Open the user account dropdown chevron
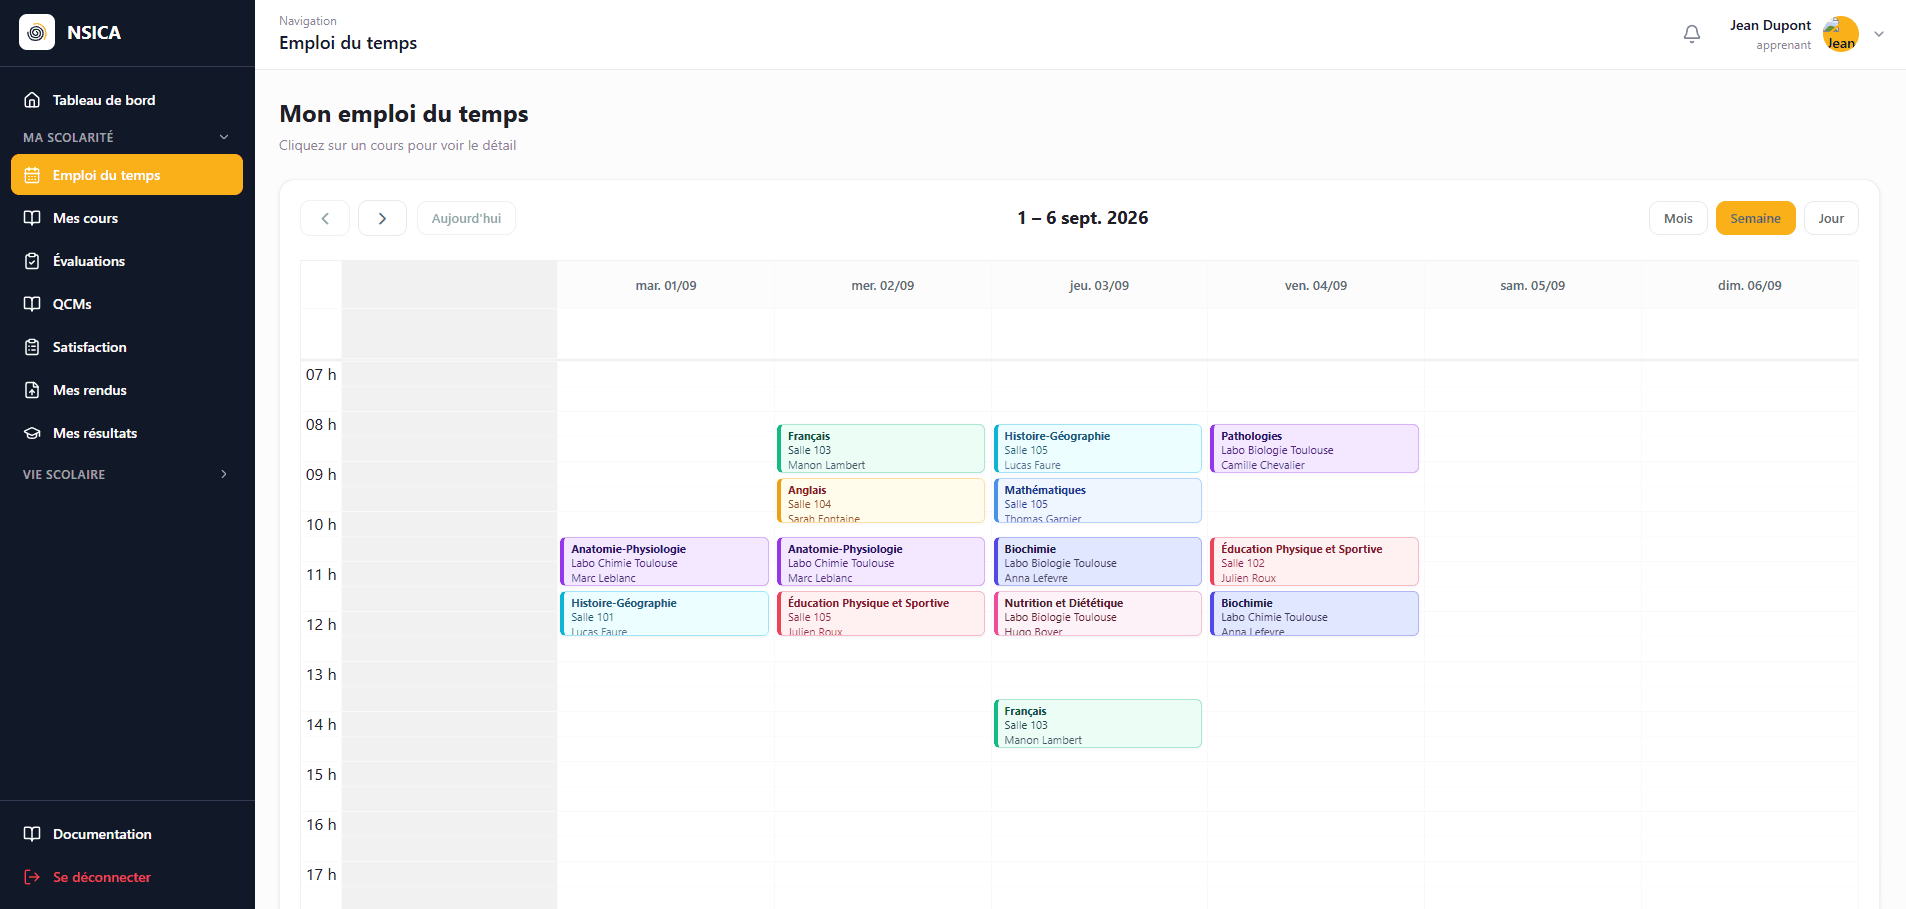The image size is (1906, 909). pyautogui.click(x=1879, y=34)
